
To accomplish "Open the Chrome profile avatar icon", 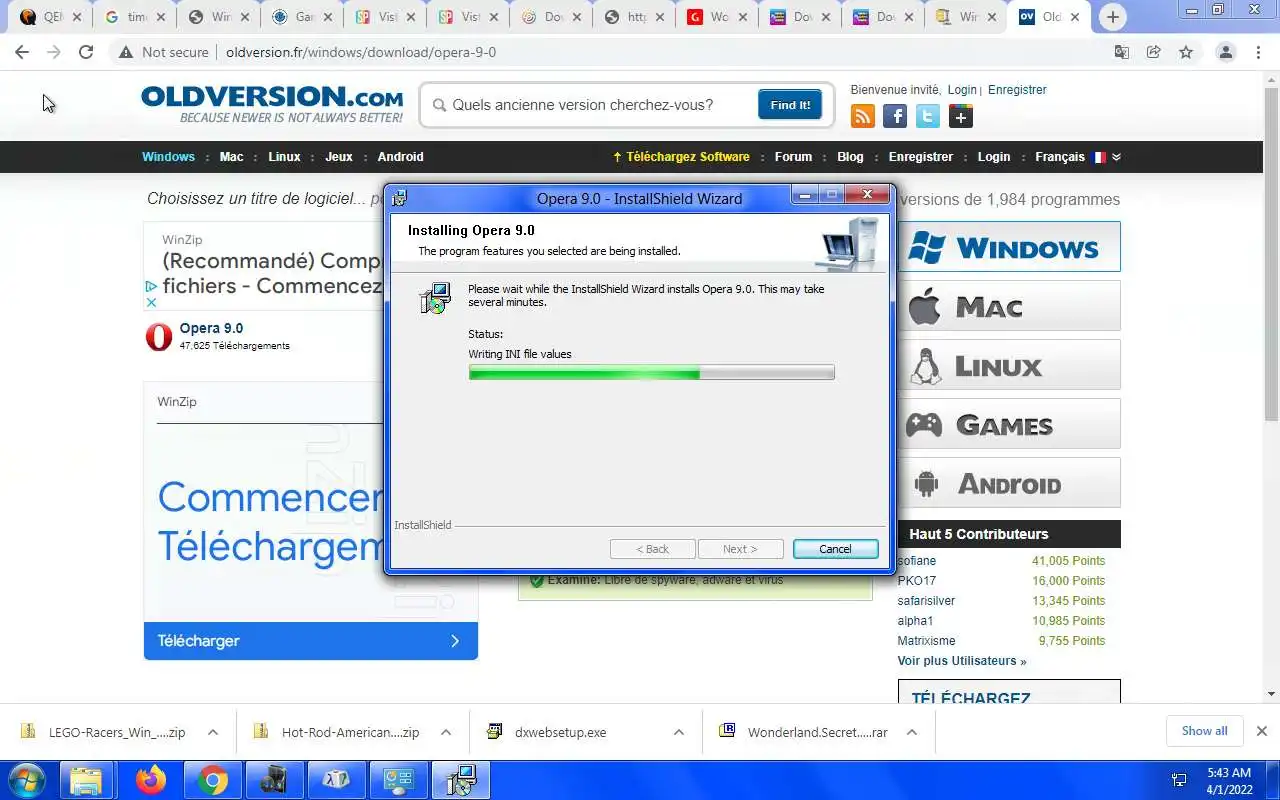I will click(1225, 52).
